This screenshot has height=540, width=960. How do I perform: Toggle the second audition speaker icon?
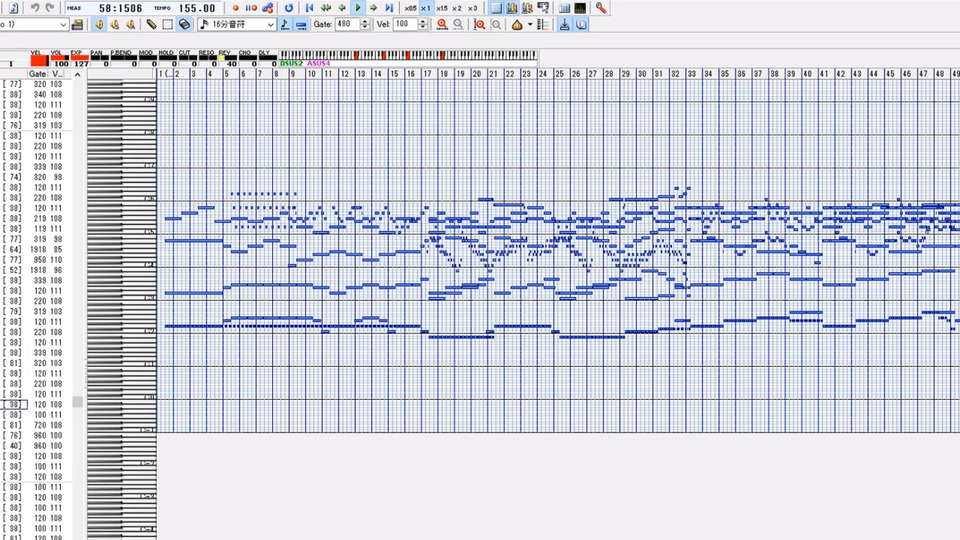[x=114, y=24]
